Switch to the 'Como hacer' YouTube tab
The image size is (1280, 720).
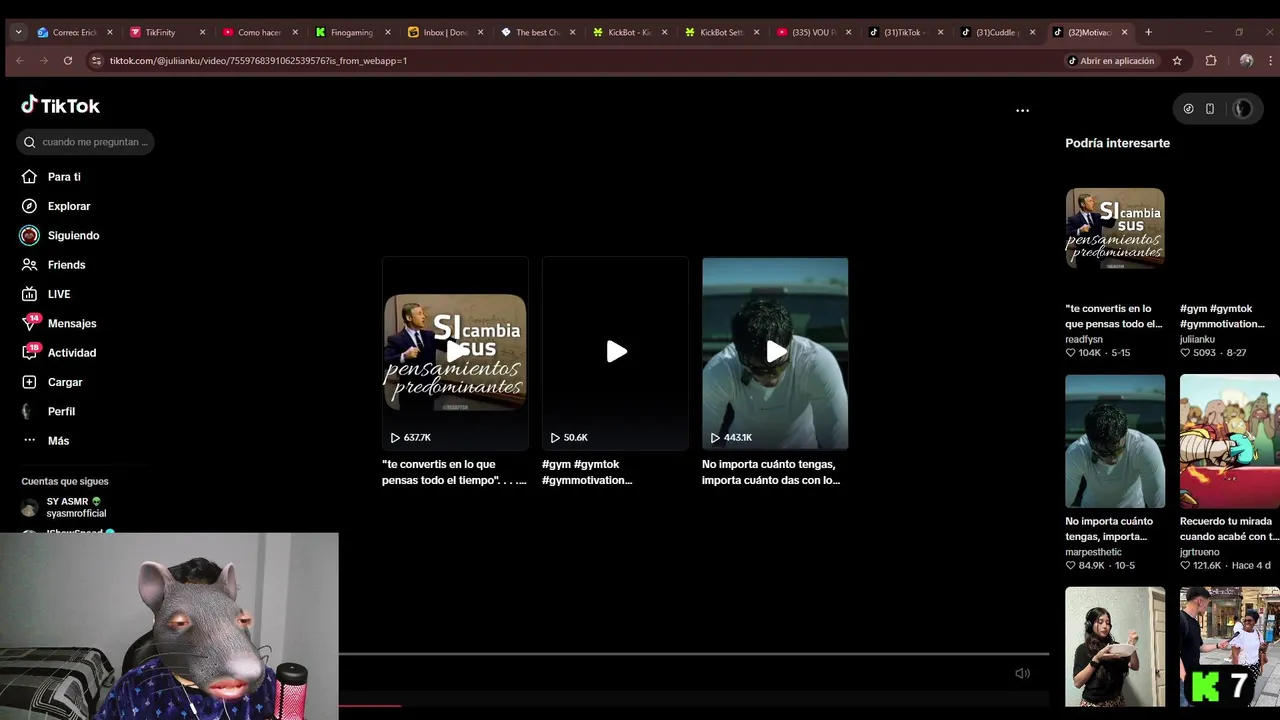pyautogui.click(x=261, y=32)
